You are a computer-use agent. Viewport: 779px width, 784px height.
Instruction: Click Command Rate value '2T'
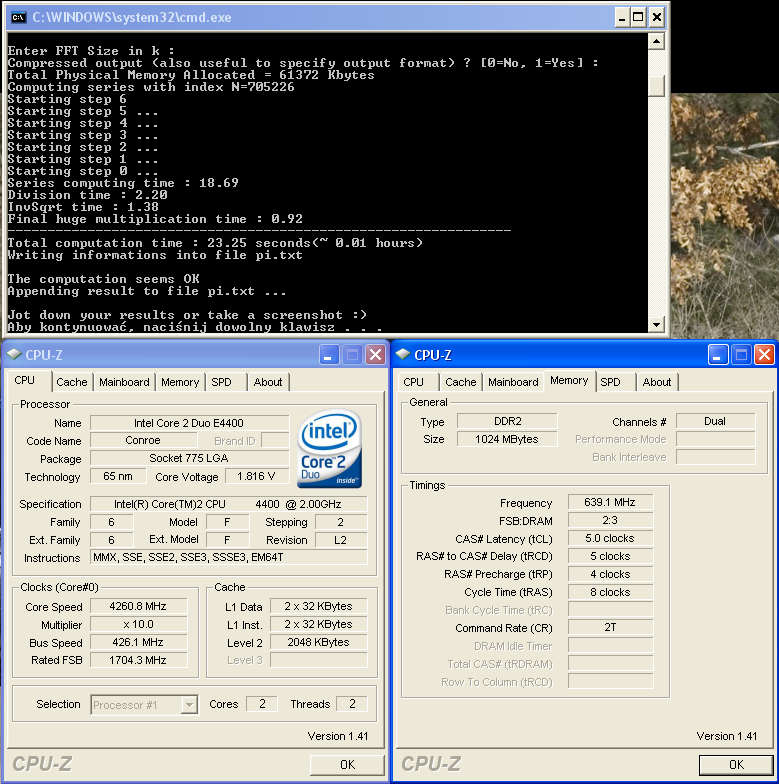tap(610, 627)
